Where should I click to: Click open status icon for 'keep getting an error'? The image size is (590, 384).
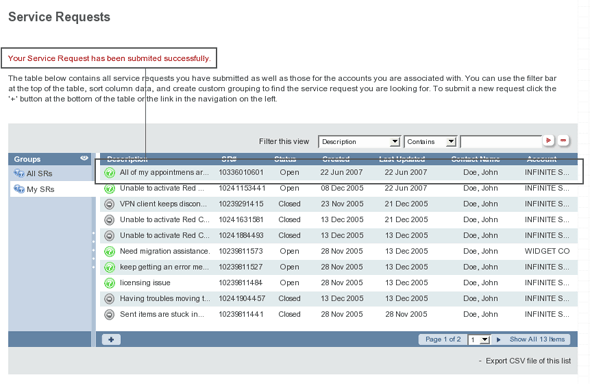[x=109, y=267]
